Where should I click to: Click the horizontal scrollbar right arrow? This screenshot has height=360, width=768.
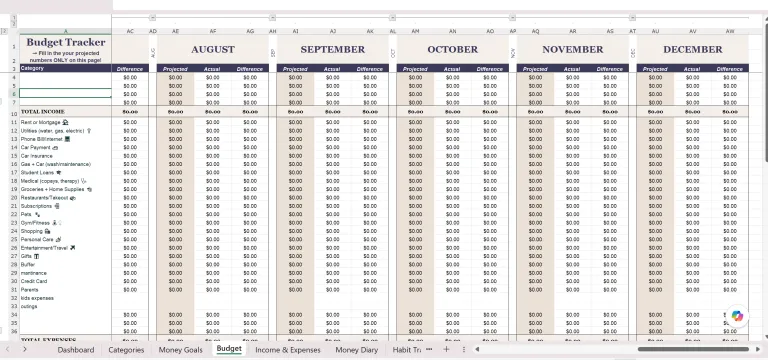(758, 349)
